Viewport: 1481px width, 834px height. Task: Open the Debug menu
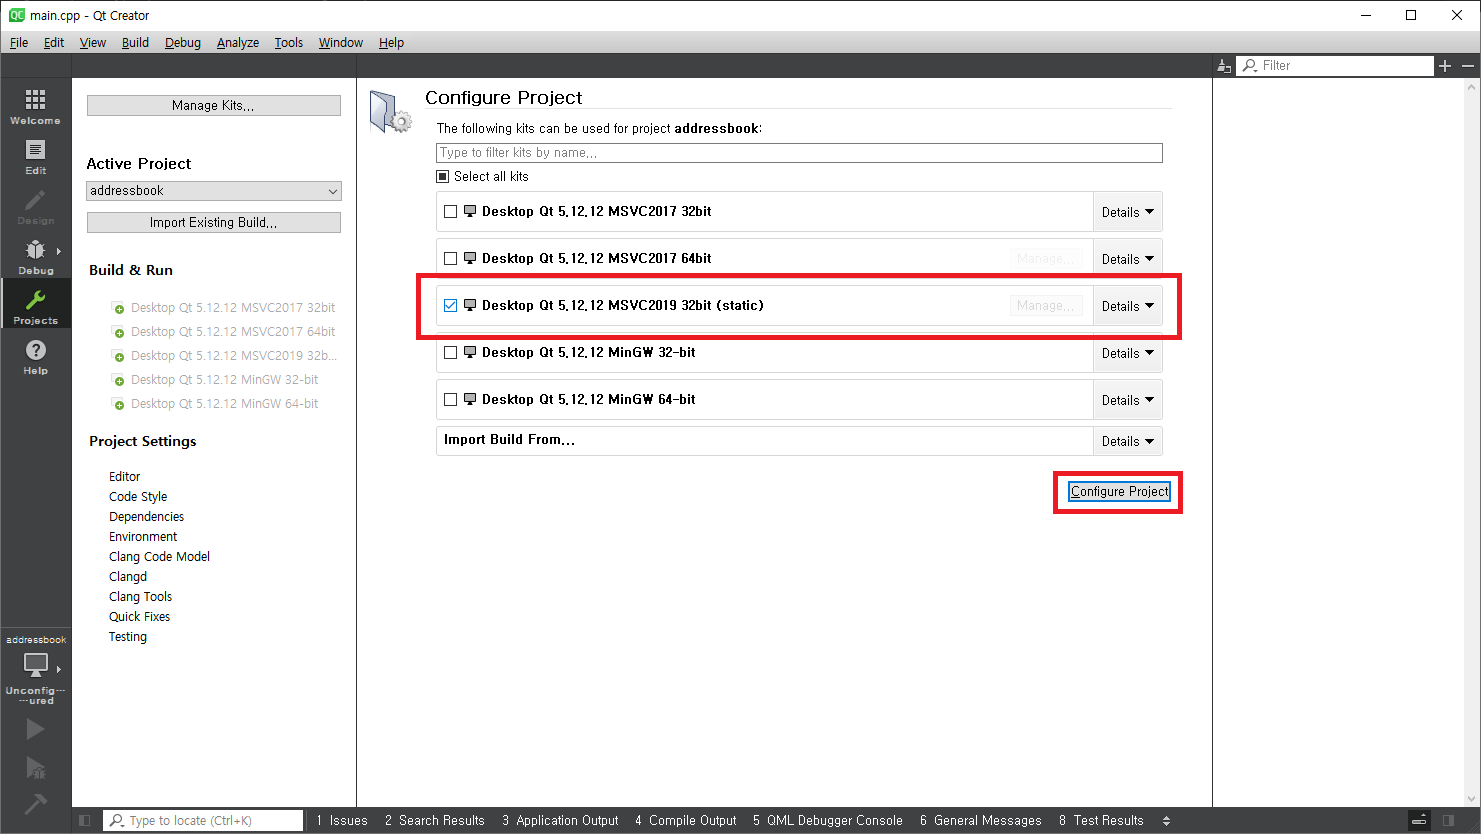point(183,42)
